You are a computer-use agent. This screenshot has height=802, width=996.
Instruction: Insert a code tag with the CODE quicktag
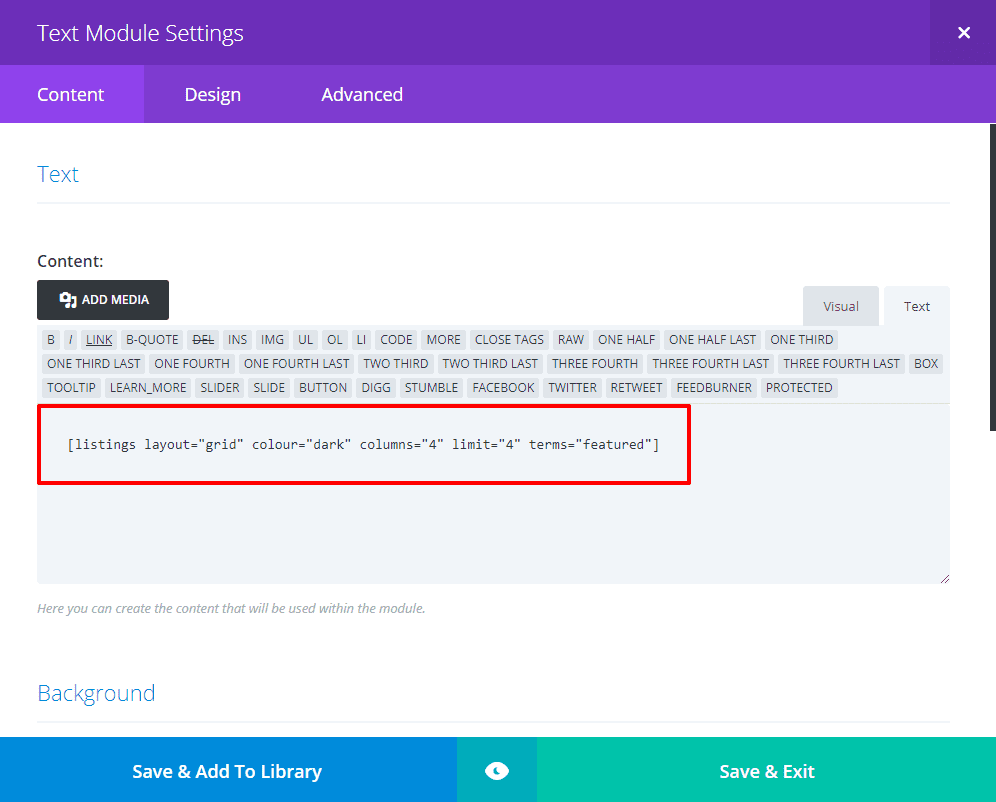click(x=396, y=339)
